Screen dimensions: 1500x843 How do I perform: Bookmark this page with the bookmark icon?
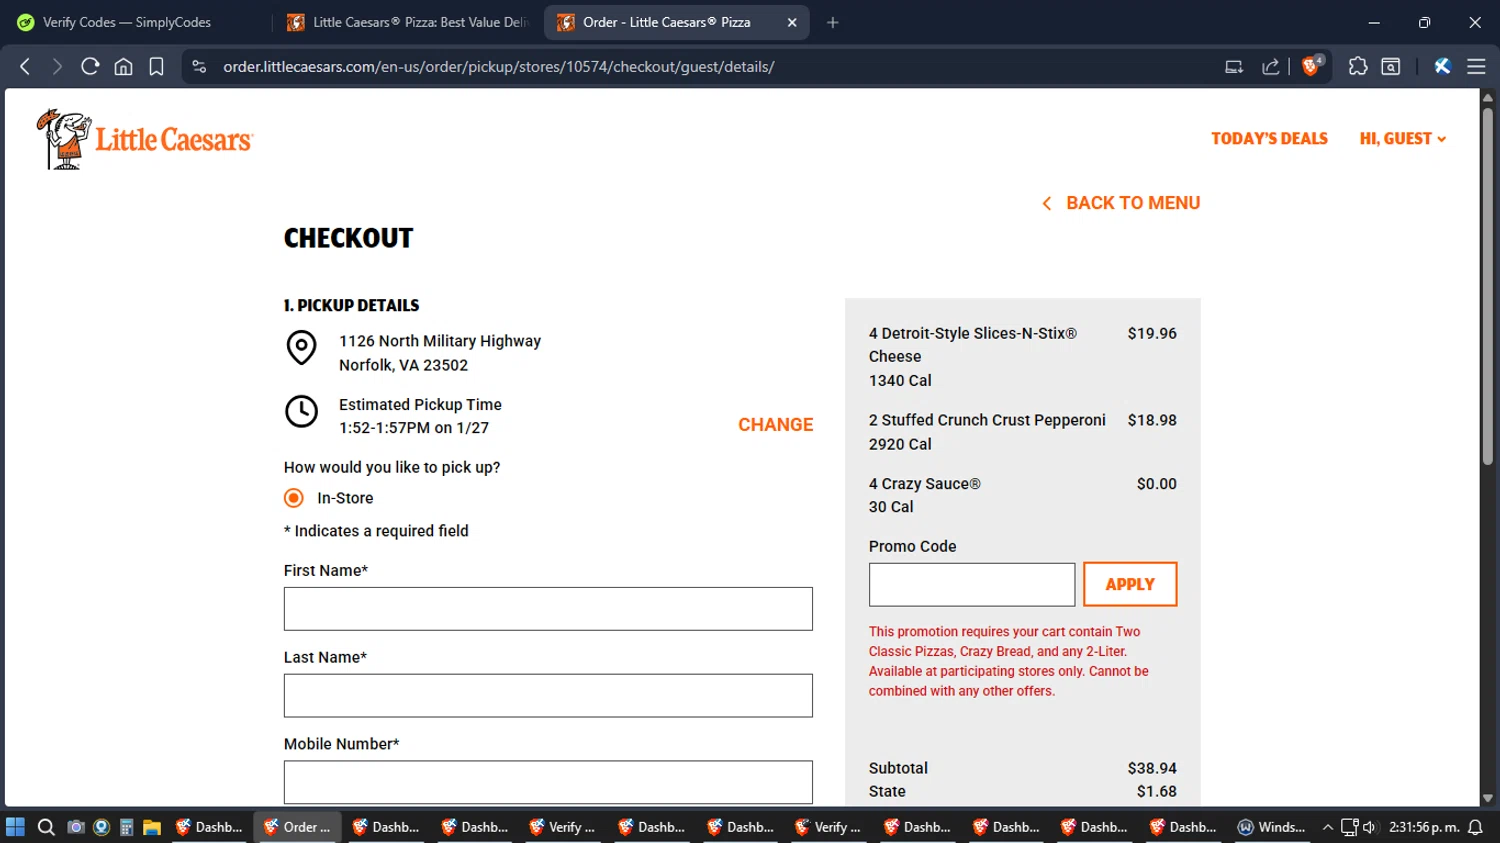(x=156, y=67)
